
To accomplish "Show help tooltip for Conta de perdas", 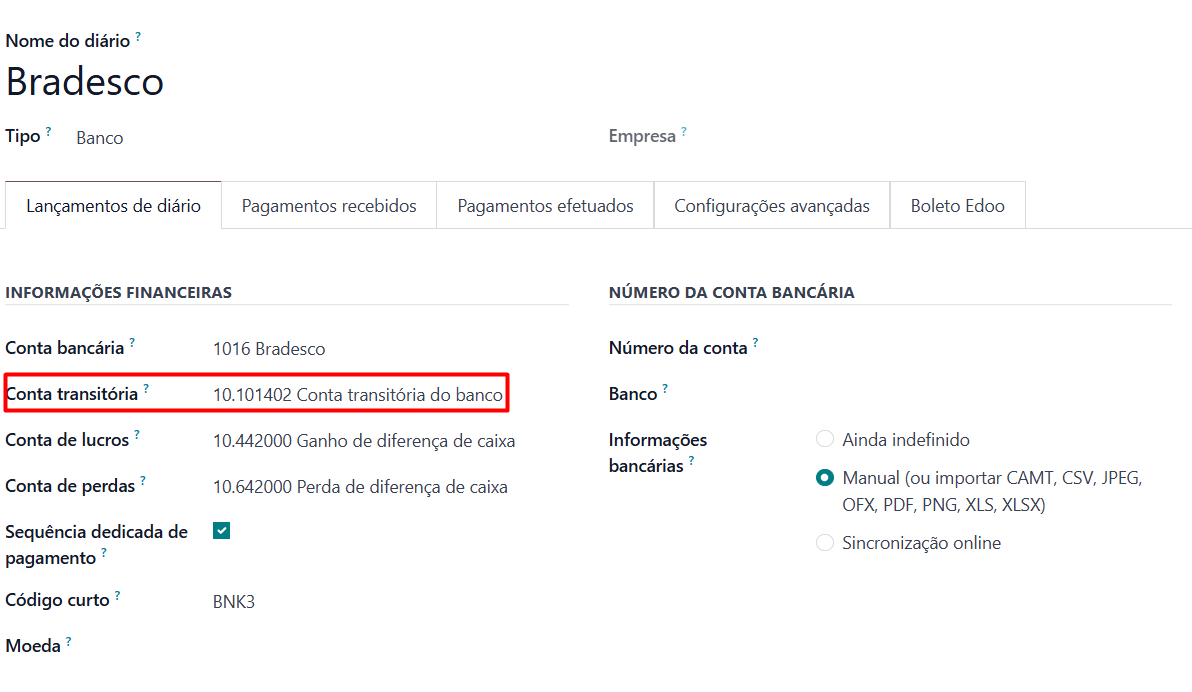I will (142, 481).
